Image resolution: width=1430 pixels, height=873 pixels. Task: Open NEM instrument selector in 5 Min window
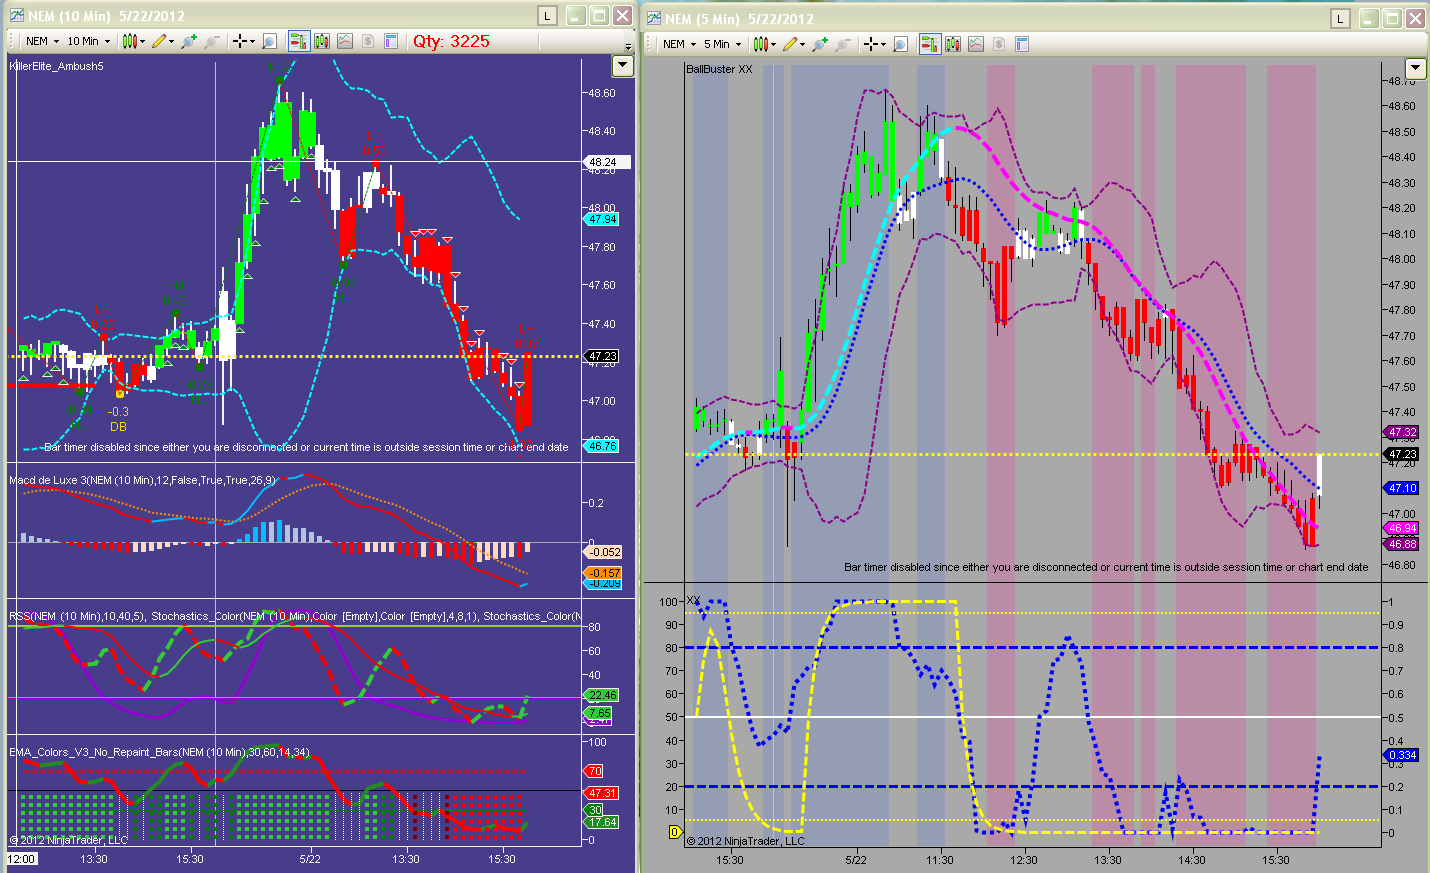(678, 44)
